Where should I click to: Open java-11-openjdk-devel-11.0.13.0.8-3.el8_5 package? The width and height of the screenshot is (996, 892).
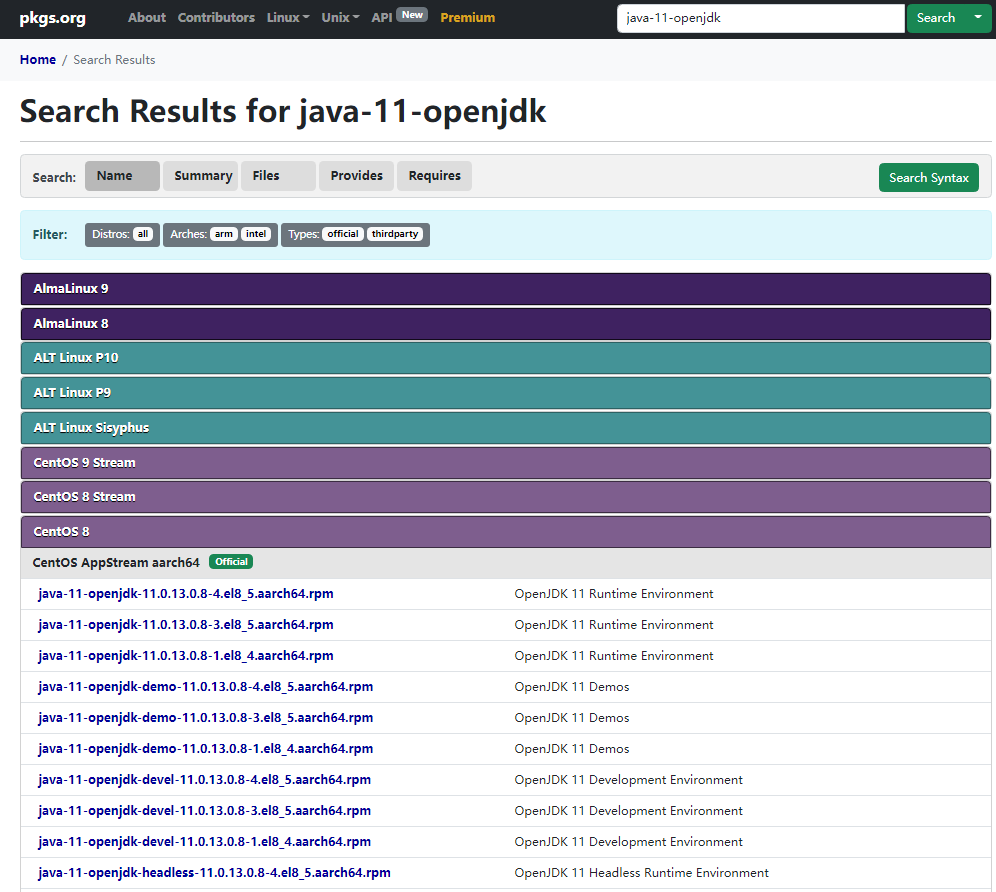coord(205,811)
